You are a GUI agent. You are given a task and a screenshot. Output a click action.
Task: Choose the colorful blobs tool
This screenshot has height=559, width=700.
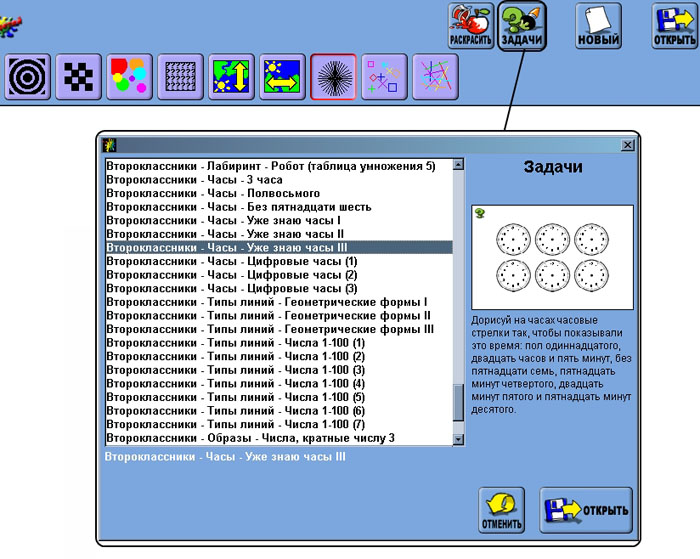[x=131, y=77]
